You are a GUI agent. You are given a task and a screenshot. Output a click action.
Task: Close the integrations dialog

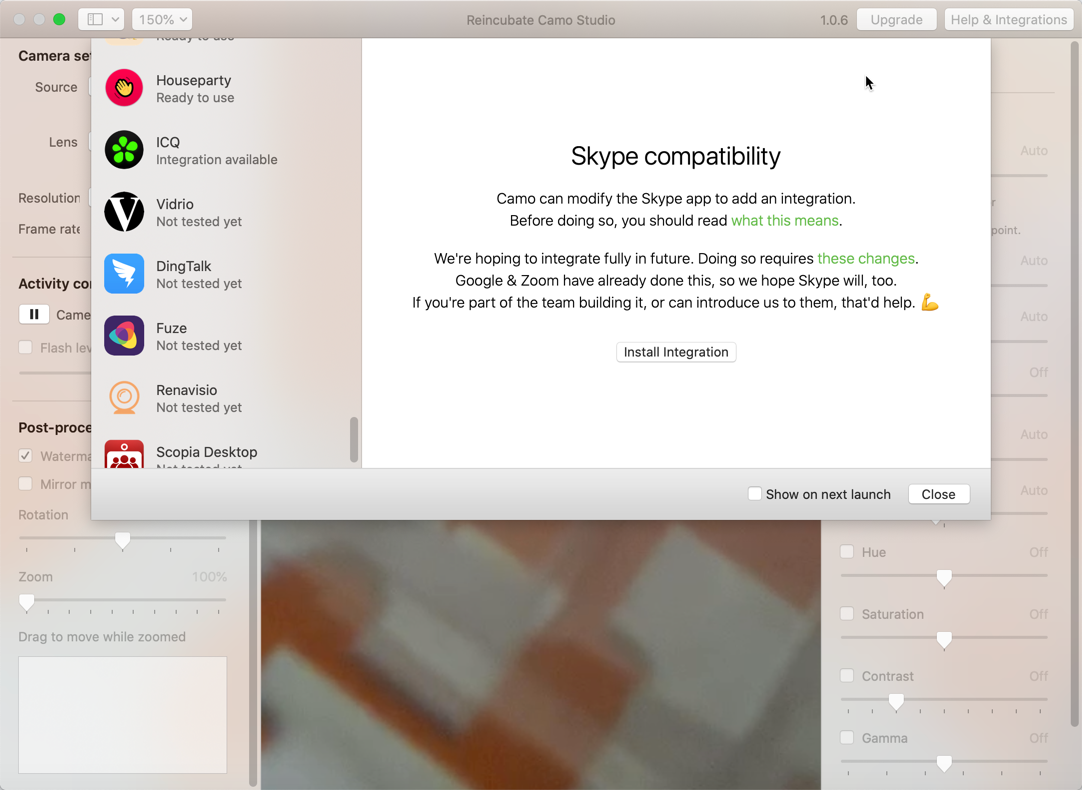[x=938, y=494]
